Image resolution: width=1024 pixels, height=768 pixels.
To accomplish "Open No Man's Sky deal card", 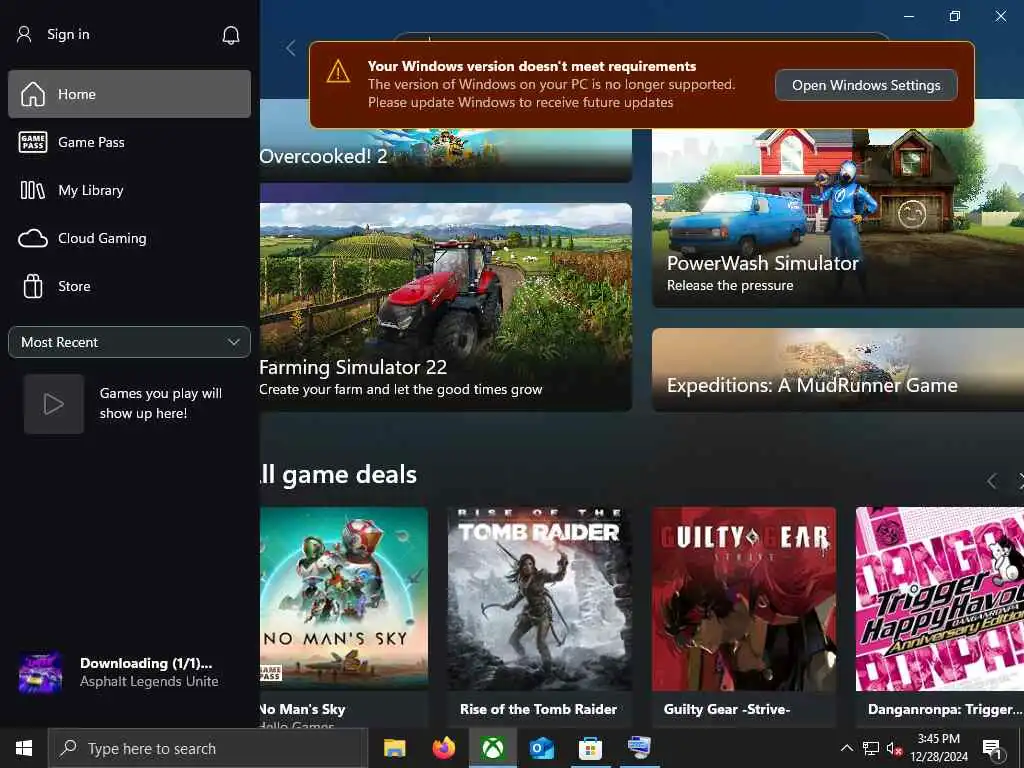I will 344,617.
